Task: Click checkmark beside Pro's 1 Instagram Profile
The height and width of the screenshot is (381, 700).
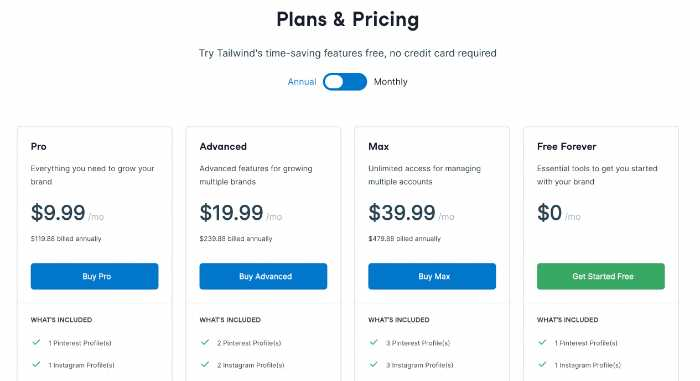Action: pos(36,364)
